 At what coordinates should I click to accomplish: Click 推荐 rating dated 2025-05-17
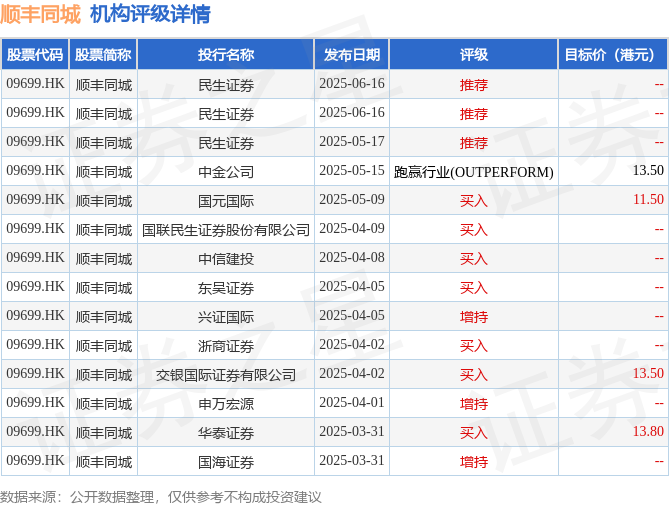coord(474,142)
